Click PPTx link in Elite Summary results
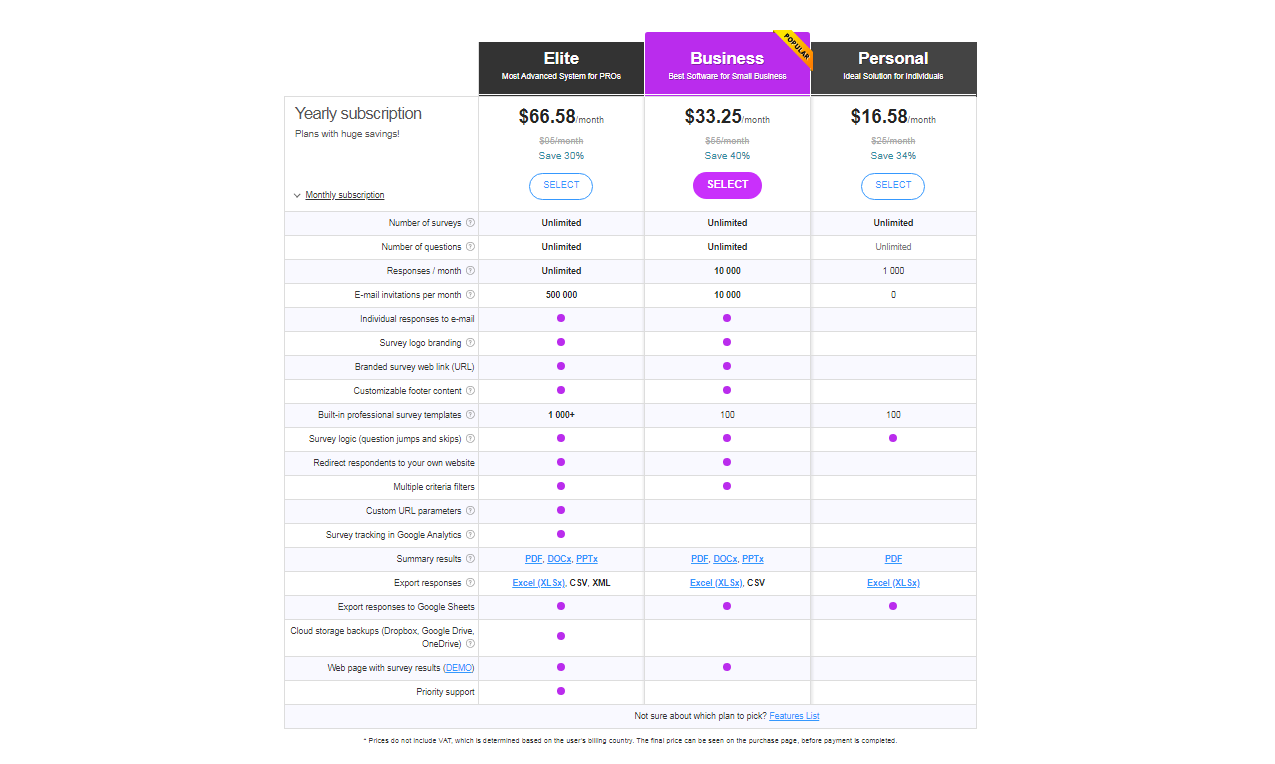 pos(587,559)
